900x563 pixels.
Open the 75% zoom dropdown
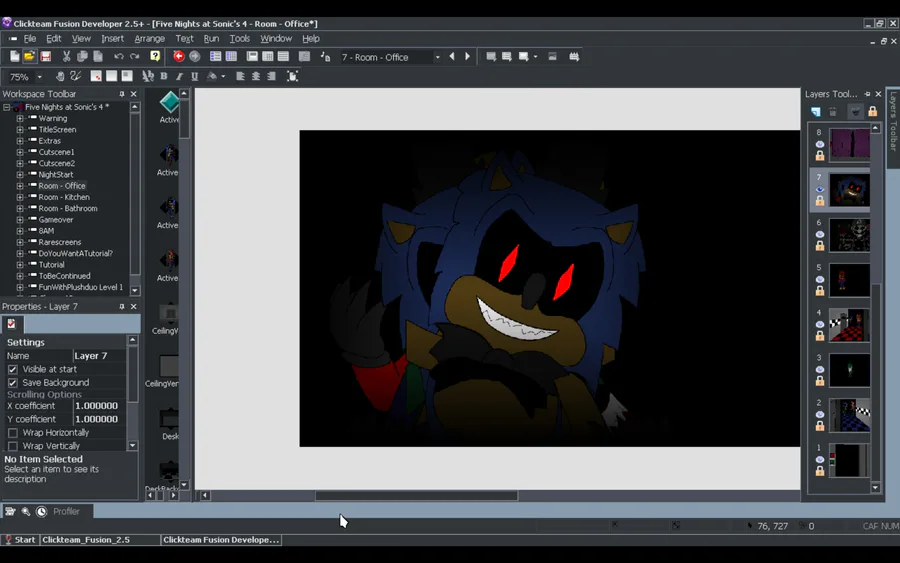coord(40,77)
